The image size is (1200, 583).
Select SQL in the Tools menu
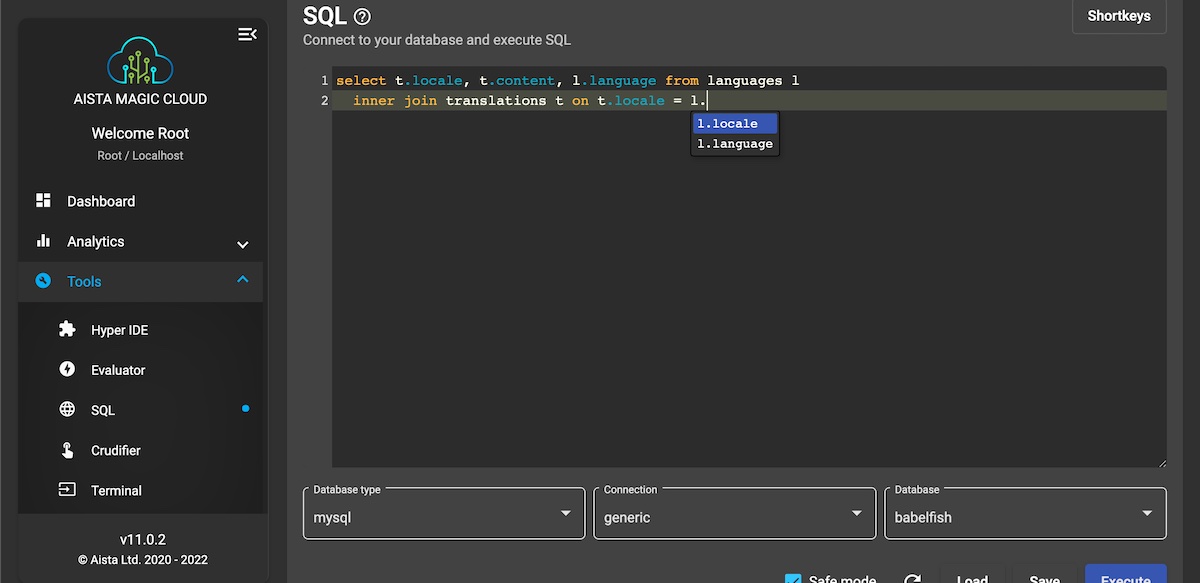tap(103, 410)
